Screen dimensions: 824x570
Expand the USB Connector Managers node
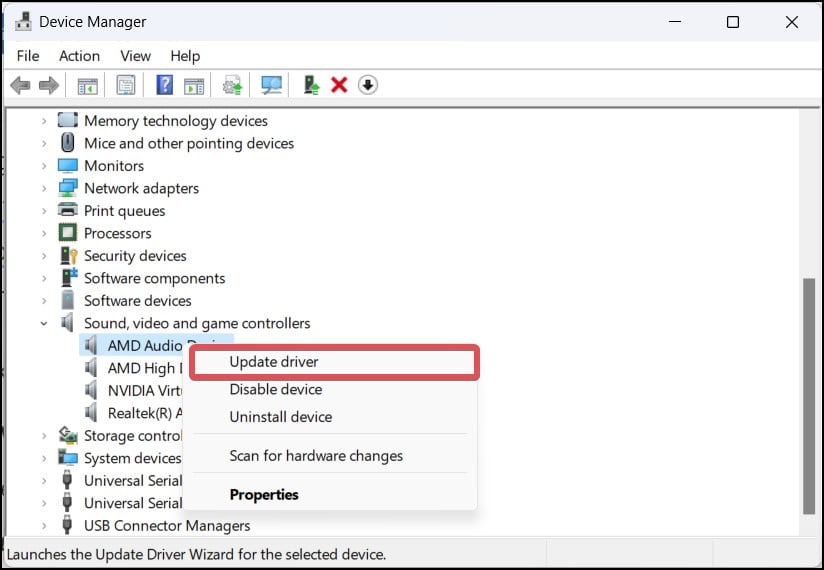[x=44, y=526]
